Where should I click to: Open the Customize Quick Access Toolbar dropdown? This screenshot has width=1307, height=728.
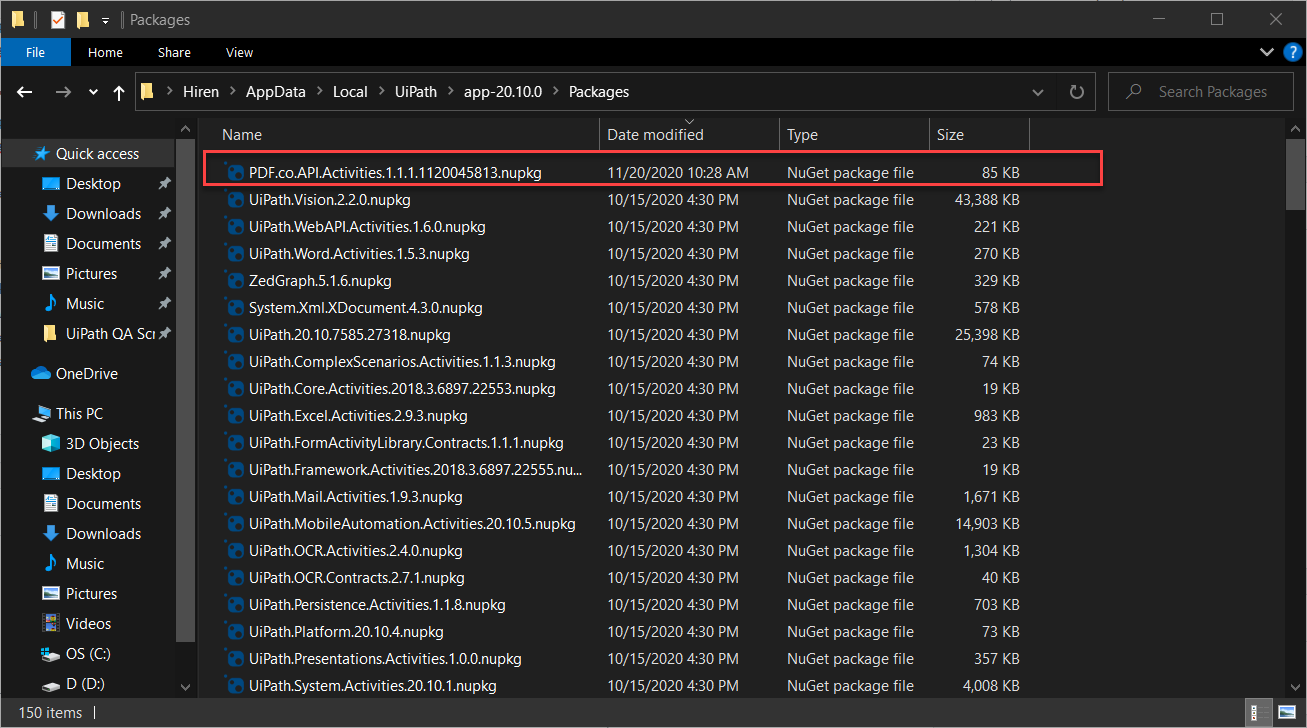coord(105,20)
